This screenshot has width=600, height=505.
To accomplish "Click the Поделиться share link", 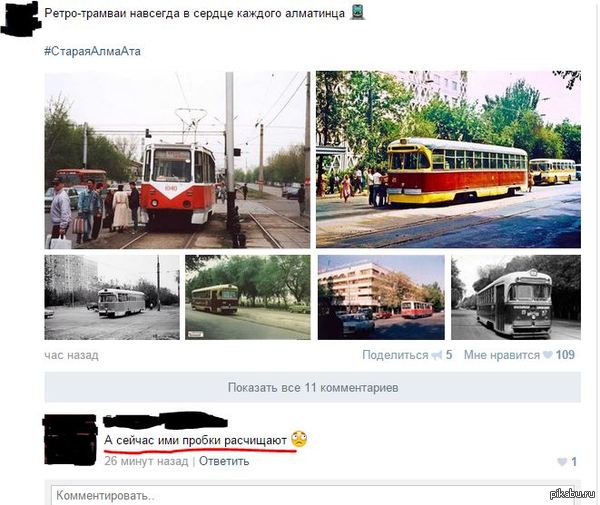I will click(x=395, y=355).
